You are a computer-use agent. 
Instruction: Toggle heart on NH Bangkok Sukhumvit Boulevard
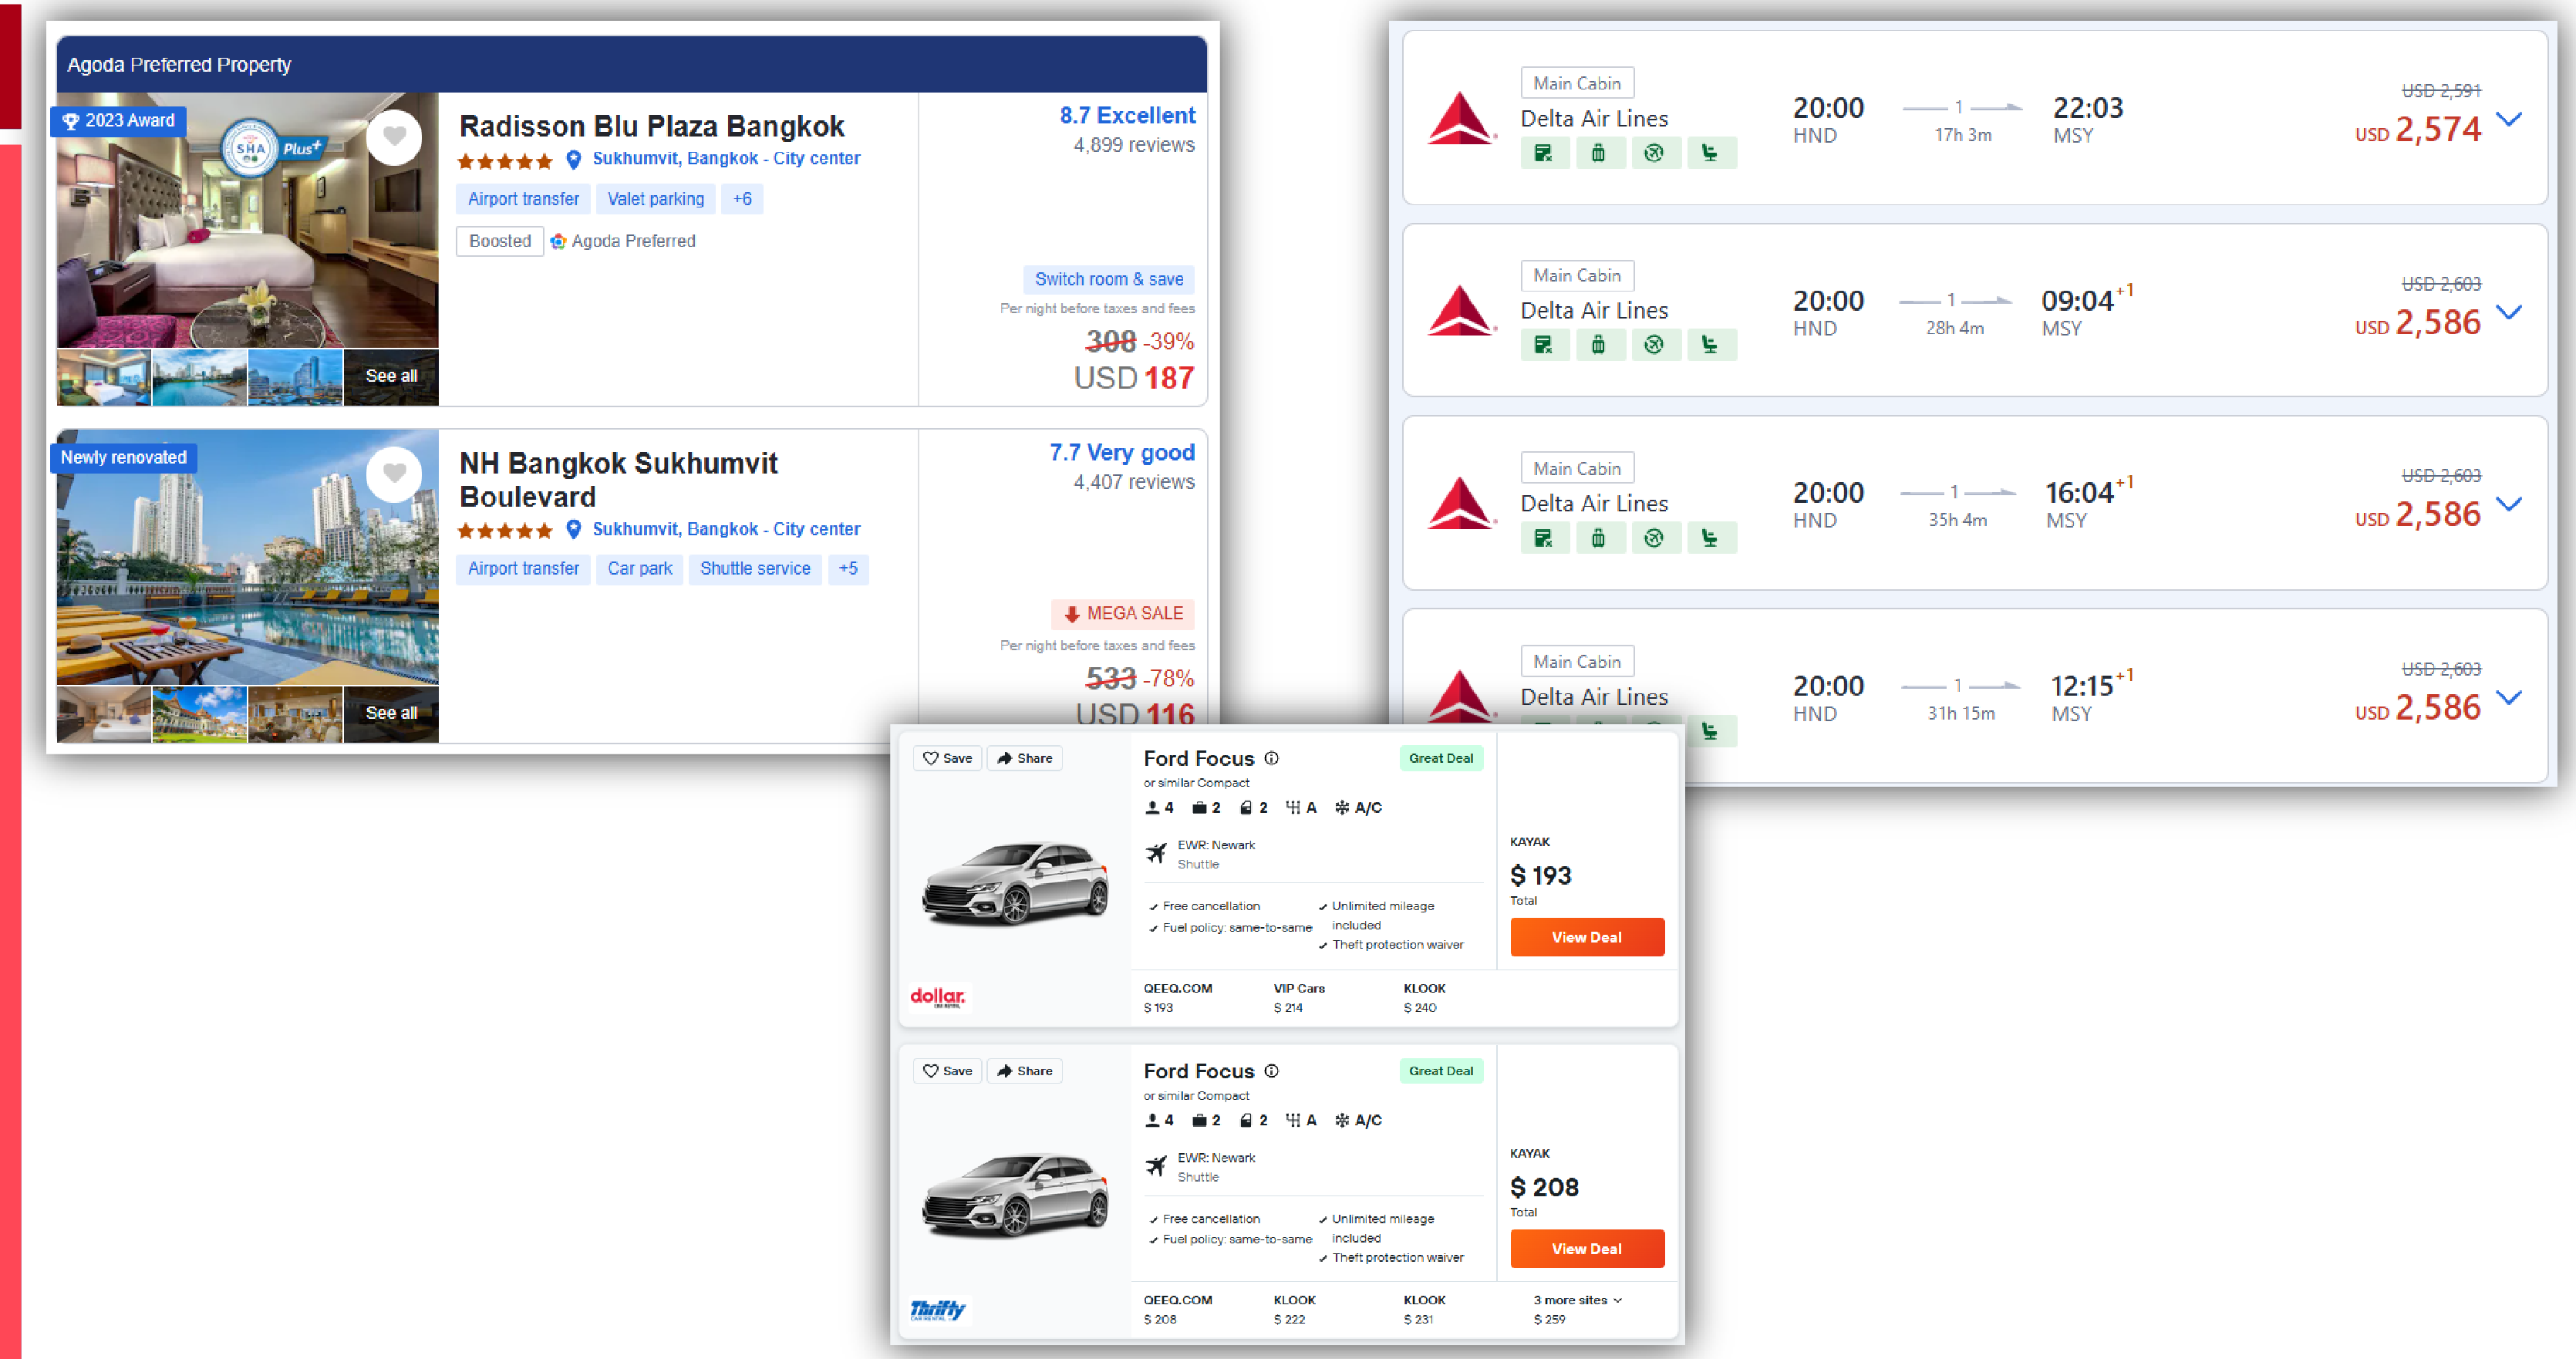394,473
